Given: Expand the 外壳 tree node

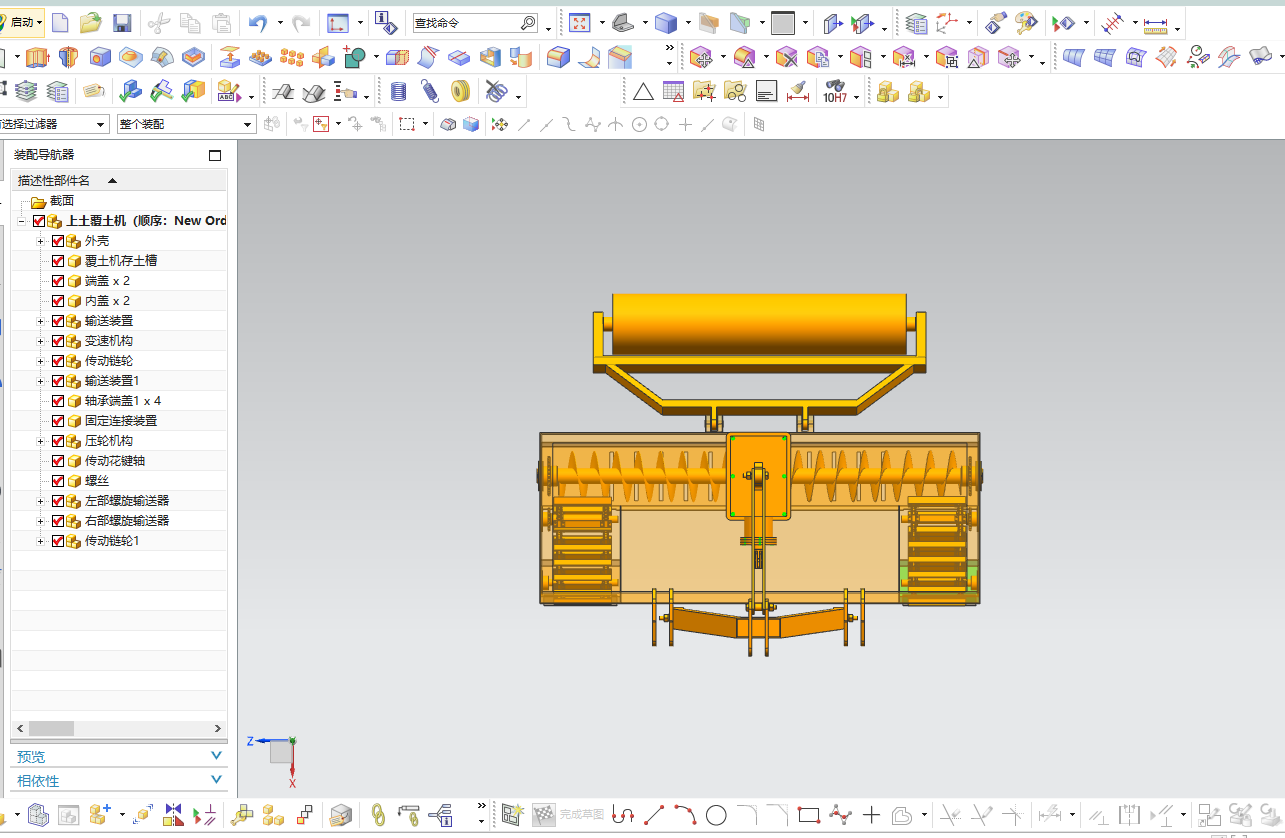Looking at the screenshot, I should 41,241.
